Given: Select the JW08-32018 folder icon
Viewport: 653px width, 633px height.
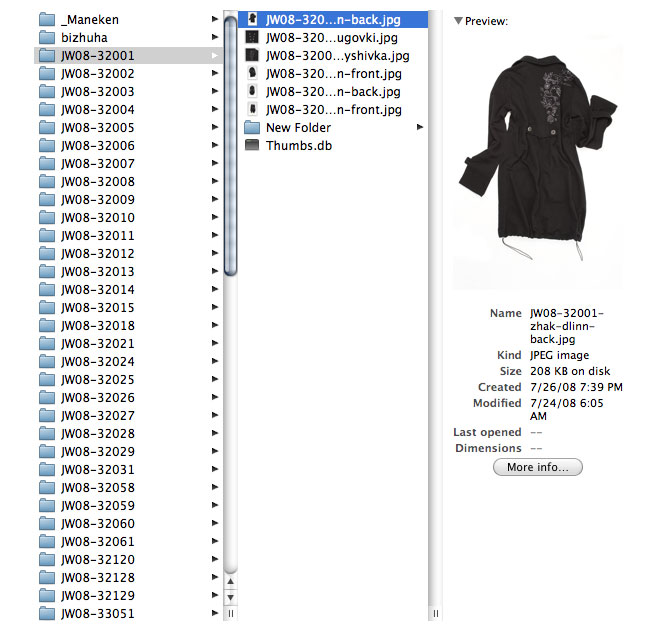Looking at the screenshot, I should pyautogui.click(x=46, y=326).
